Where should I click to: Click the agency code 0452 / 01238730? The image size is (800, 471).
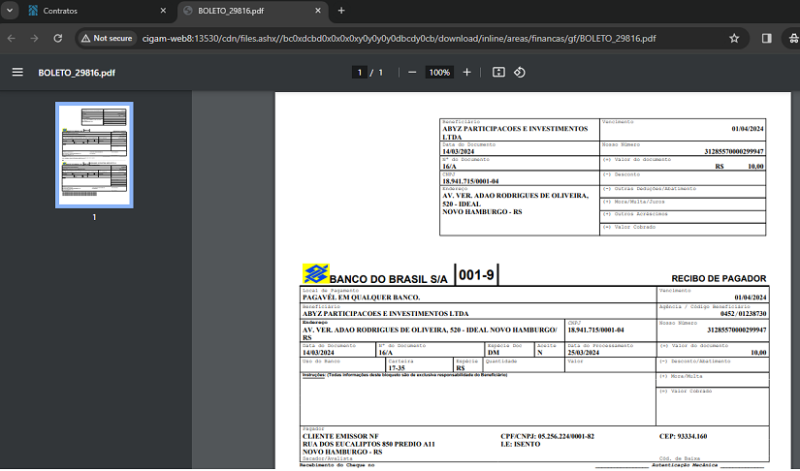(x=743, y=314)
